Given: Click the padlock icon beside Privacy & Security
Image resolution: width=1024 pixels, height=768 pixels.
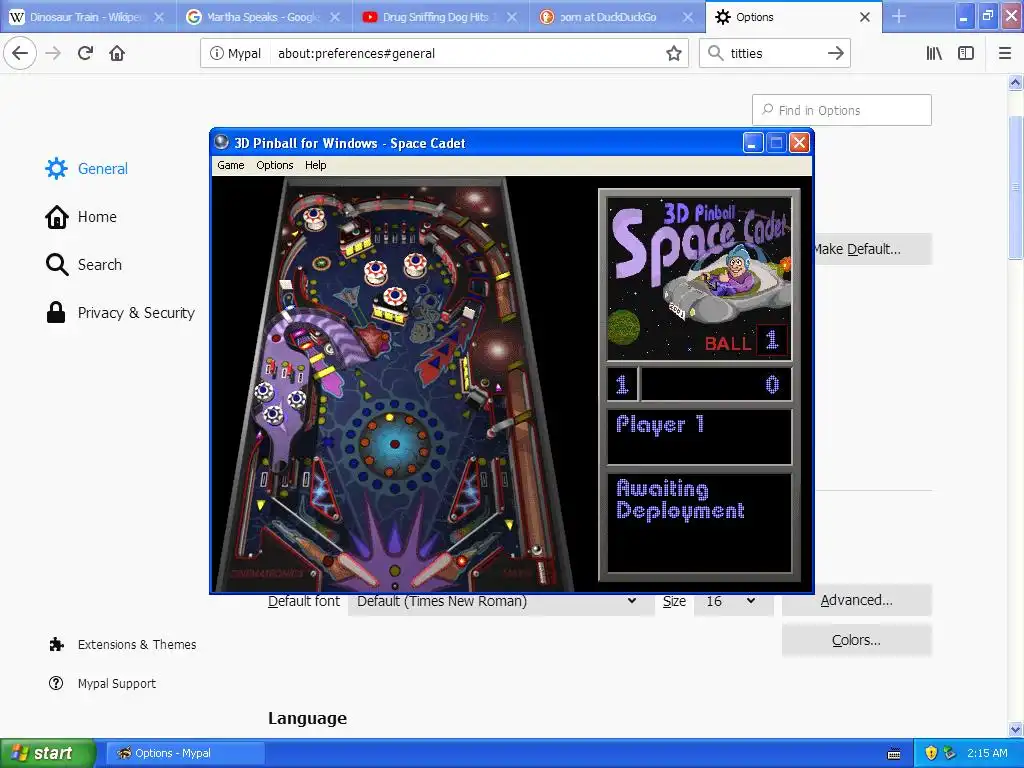Looking at the screenshot, I should click(x=56, y=312).
